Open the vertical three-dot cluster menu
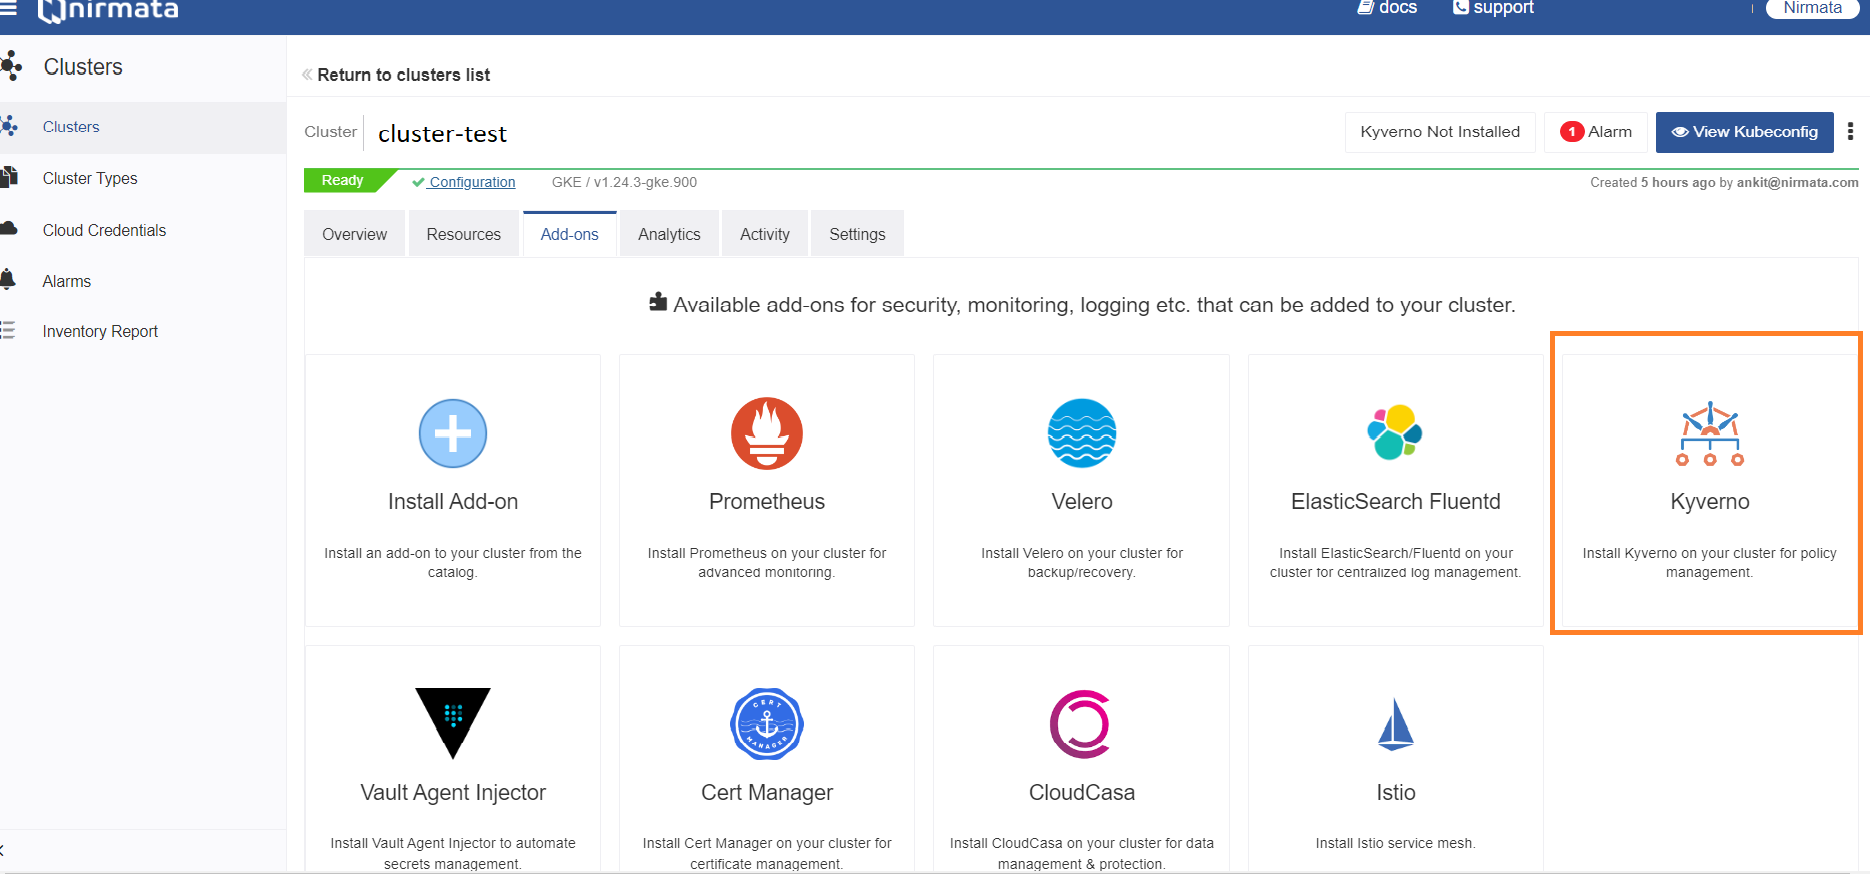The height and width of the screenshot is (874, 1870). pos(1850,131)
